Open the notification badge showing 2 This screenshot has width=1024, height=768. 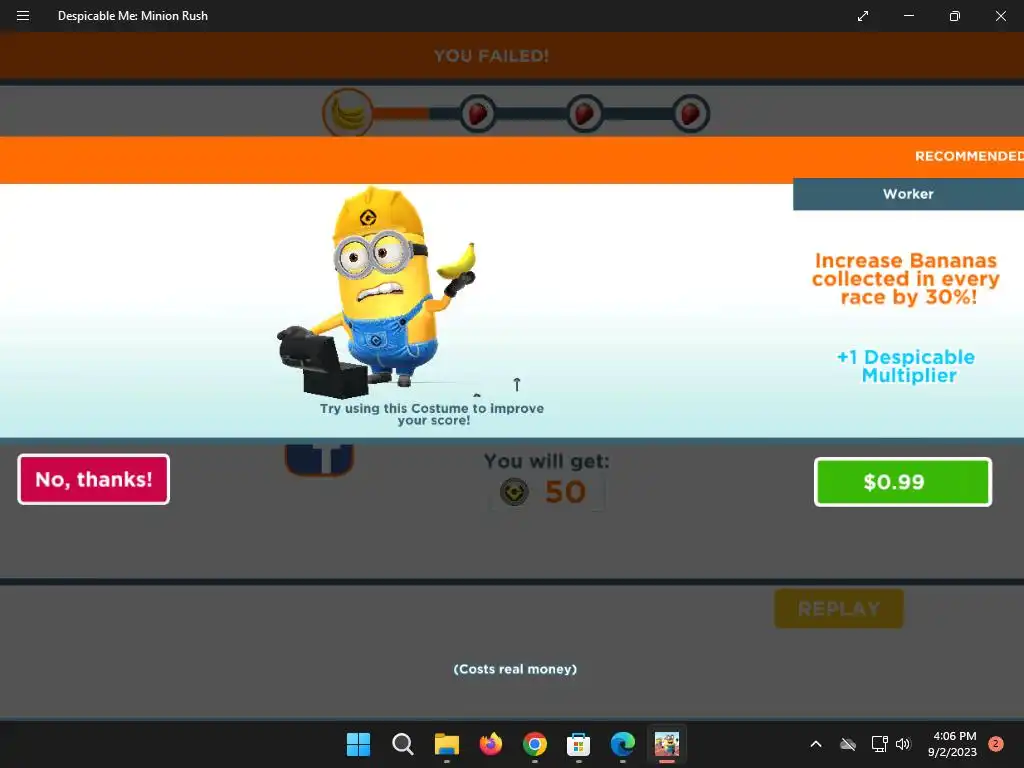(996, 744)
